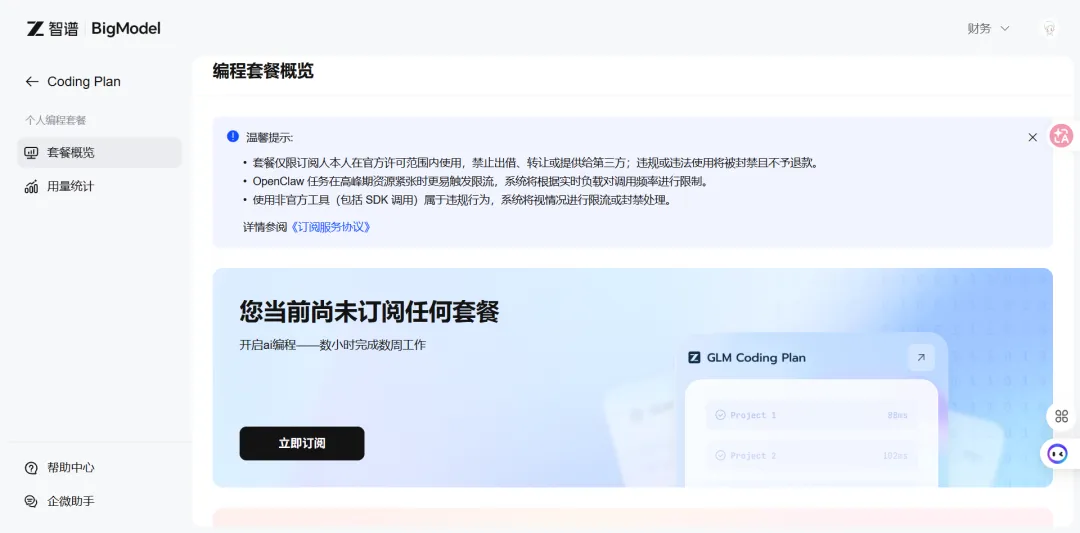Expand the 财务 dropdown menu
1080x533 pixels.
point(988,28)
